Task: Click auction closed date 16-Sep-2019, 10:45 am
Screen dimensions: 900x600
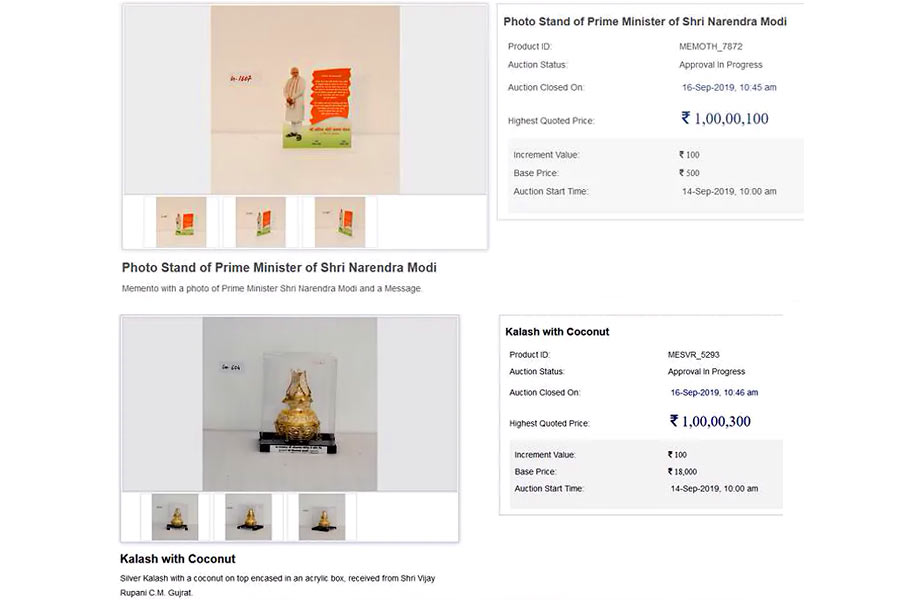Action: pyautogui.click(x=729, y=87)
